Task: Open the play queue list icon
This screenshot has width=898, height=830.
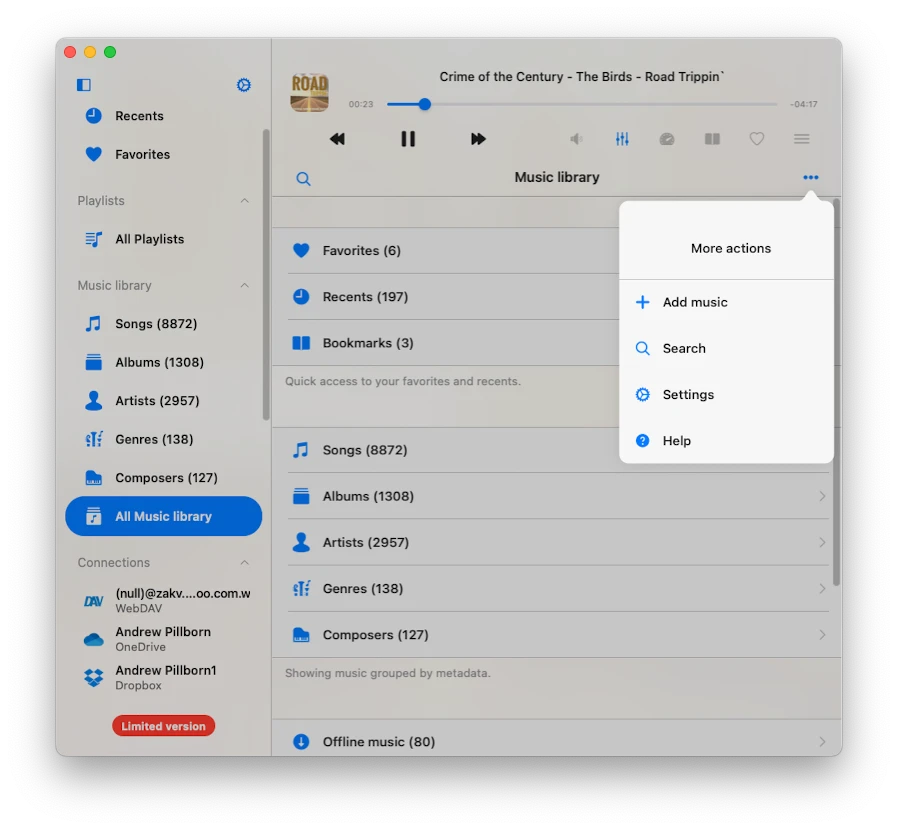Action: [x=802, y=139]
